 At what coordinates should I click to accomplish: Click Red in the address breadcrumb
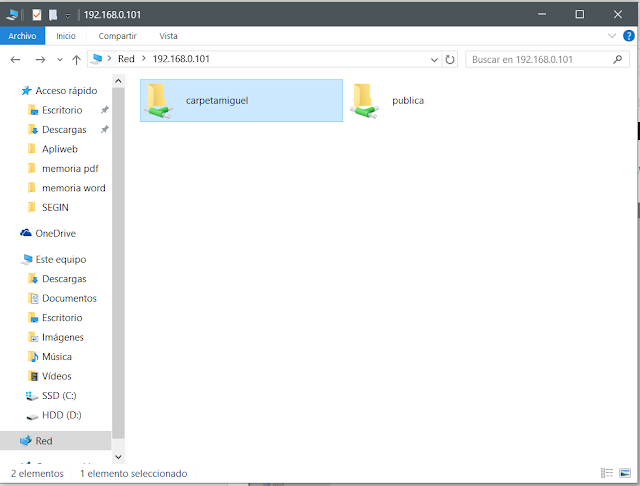coord(126,59)
